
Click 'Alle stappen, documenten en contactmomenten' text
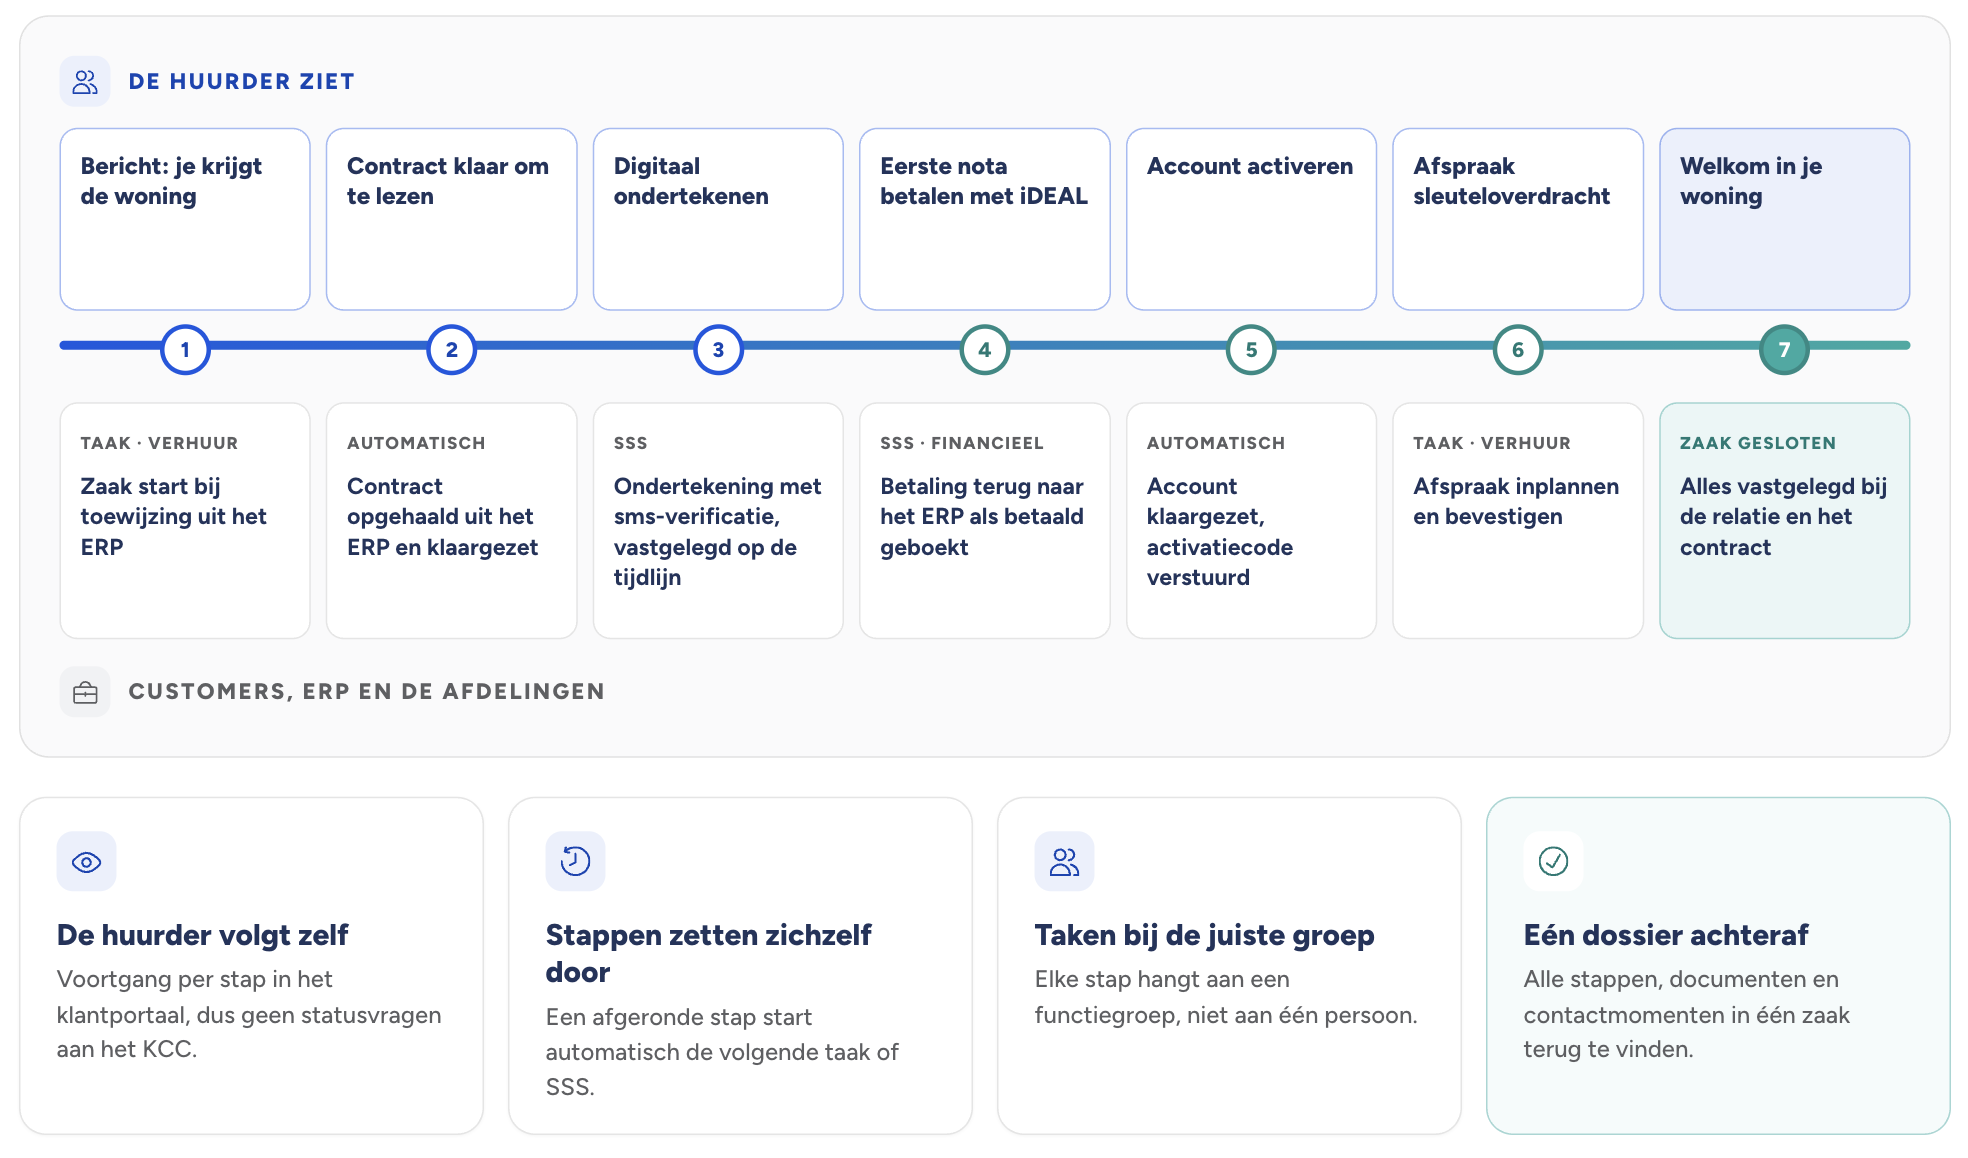pos(1686,1014)
